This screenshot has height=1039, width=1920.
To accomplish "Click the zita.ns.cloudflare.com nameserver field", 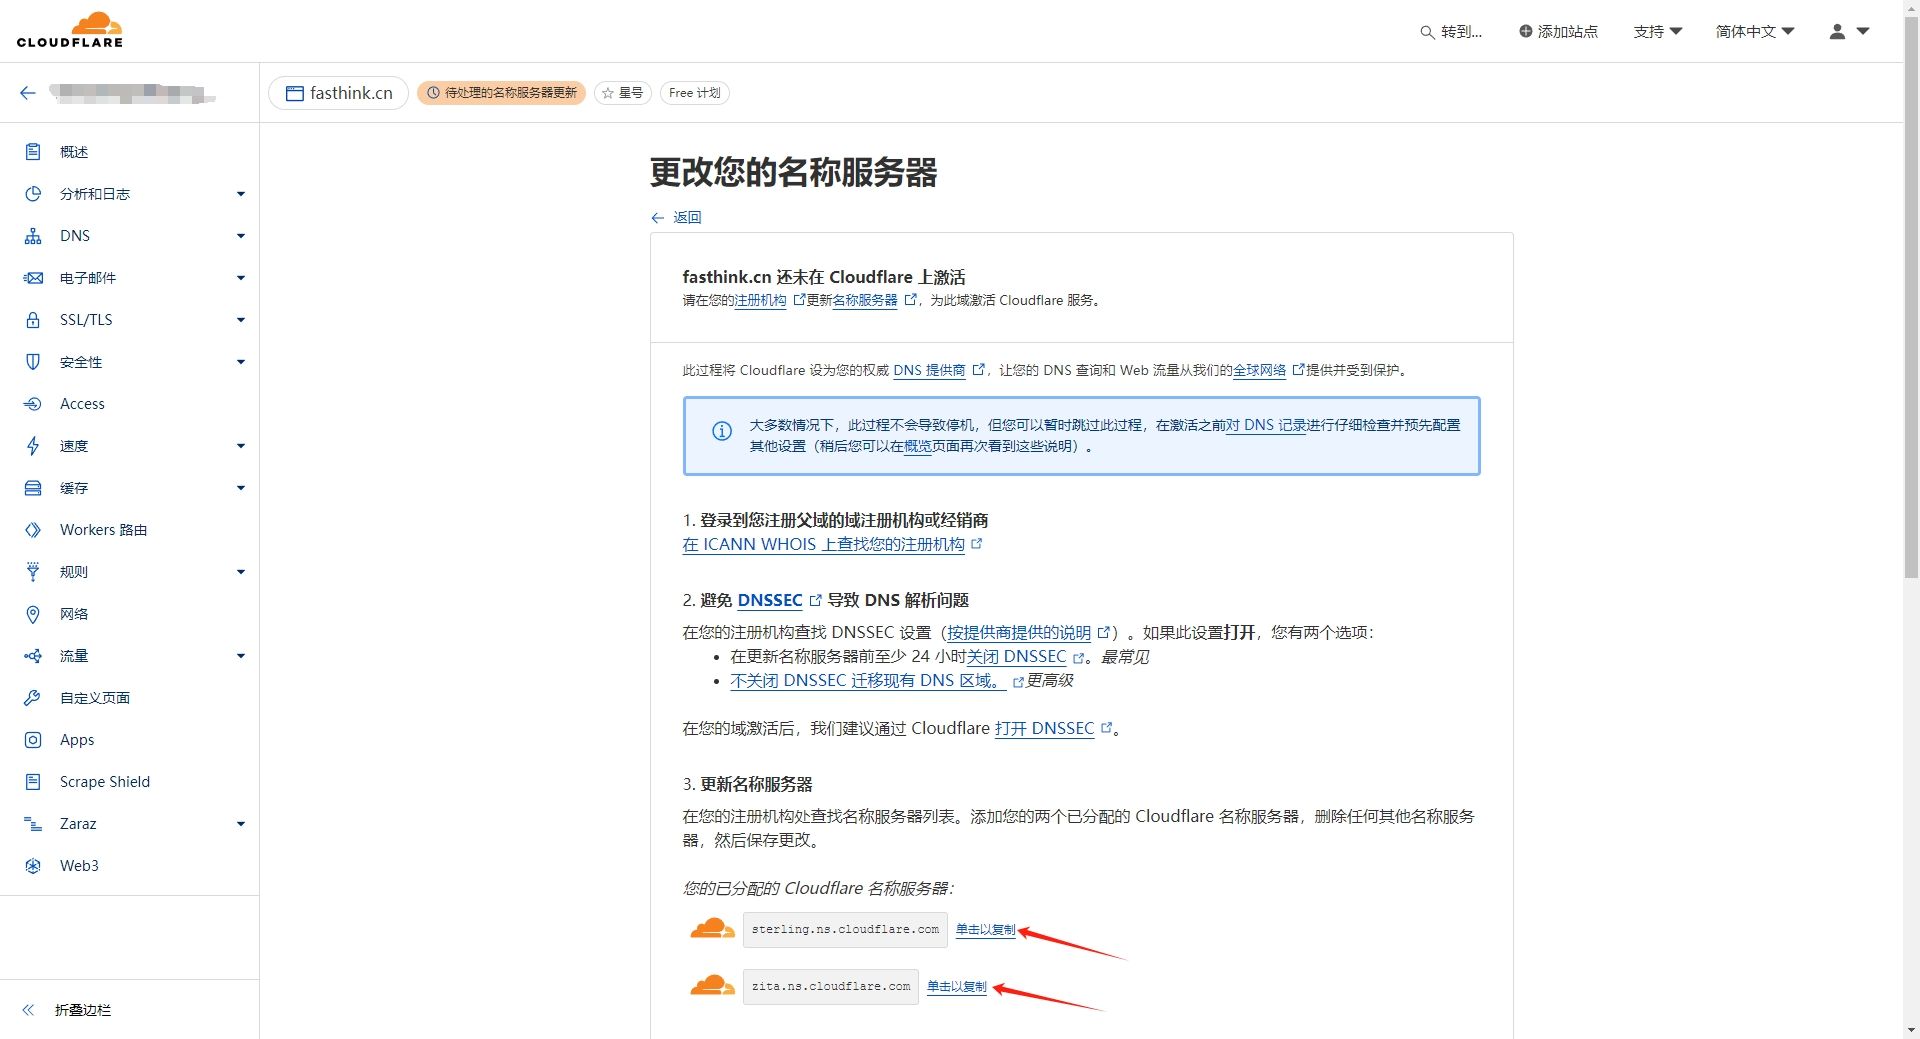I will pyautogui.click(x=830, y=987).
